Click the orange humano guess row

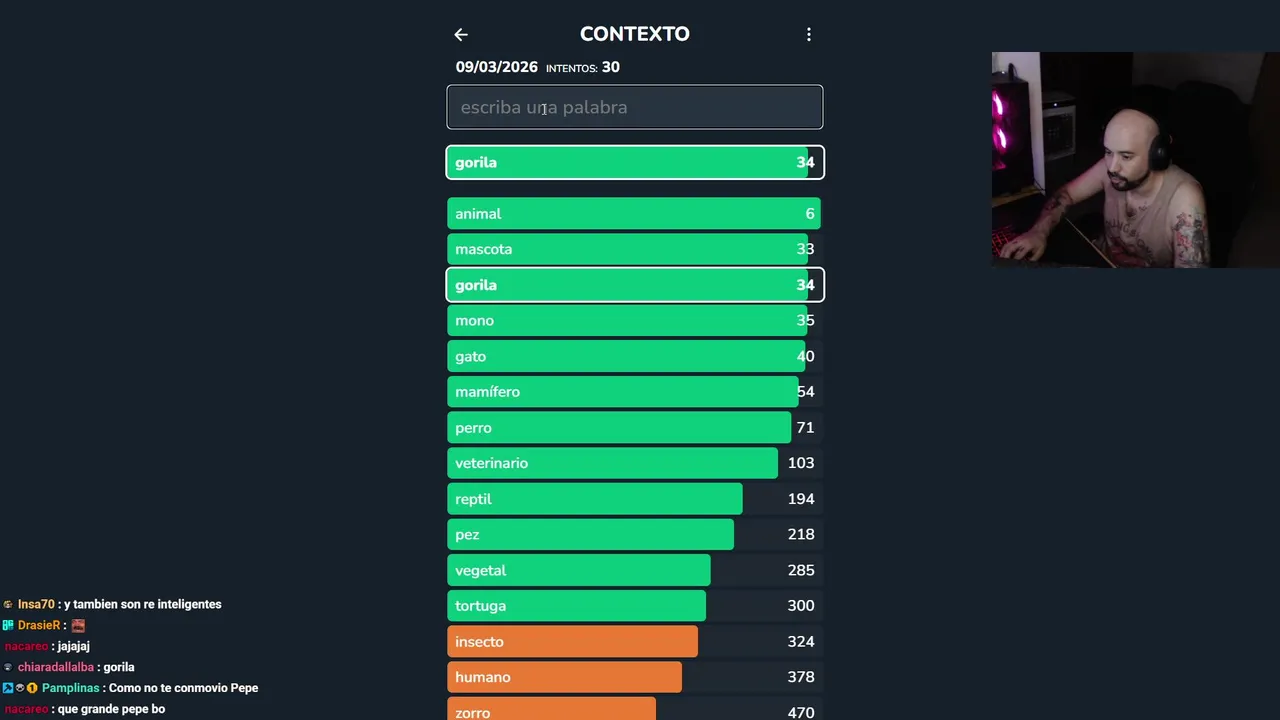point(634,677)
